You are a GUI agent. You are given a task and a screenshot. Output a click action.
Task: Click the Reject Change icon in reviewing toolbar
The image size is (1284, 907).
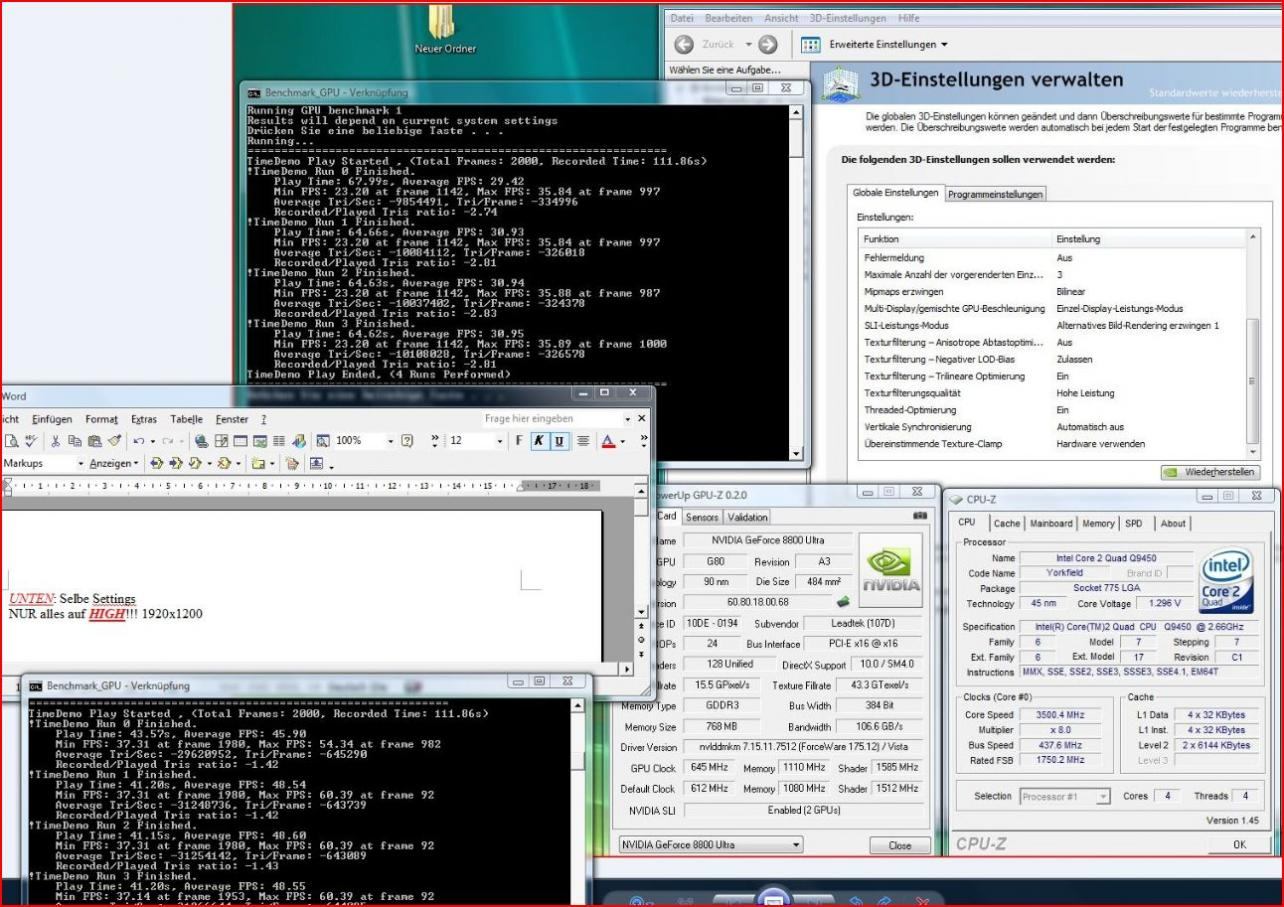(225, 463)
